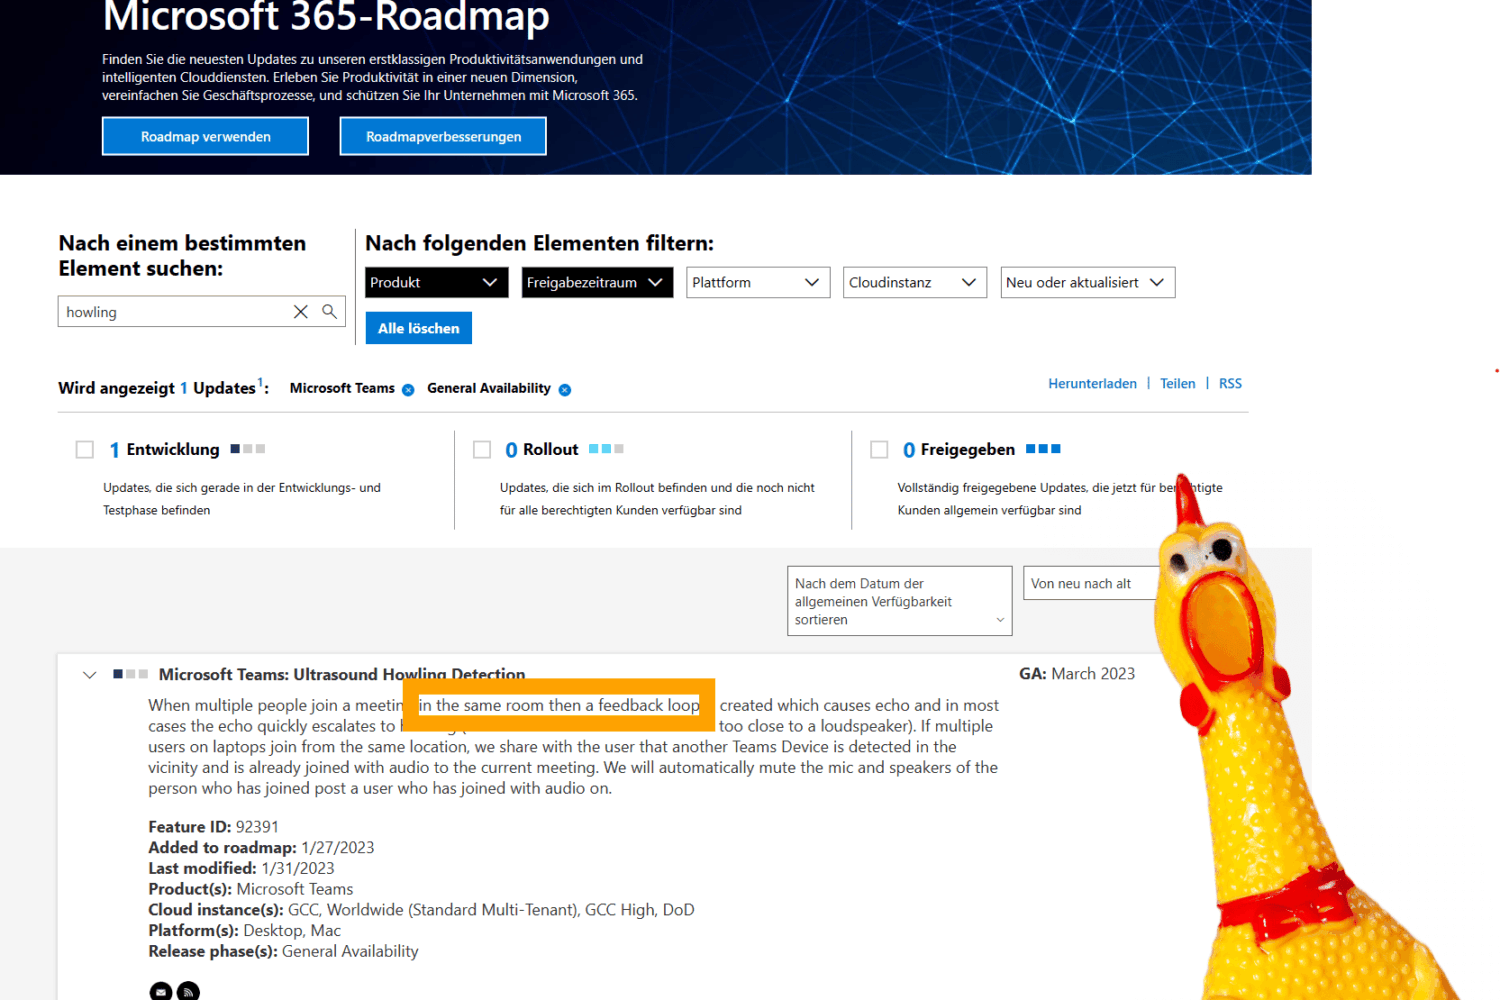Check the Rollout checkbox
The width and height of the screenshot is (1500, 1000).
coord(482,450)
